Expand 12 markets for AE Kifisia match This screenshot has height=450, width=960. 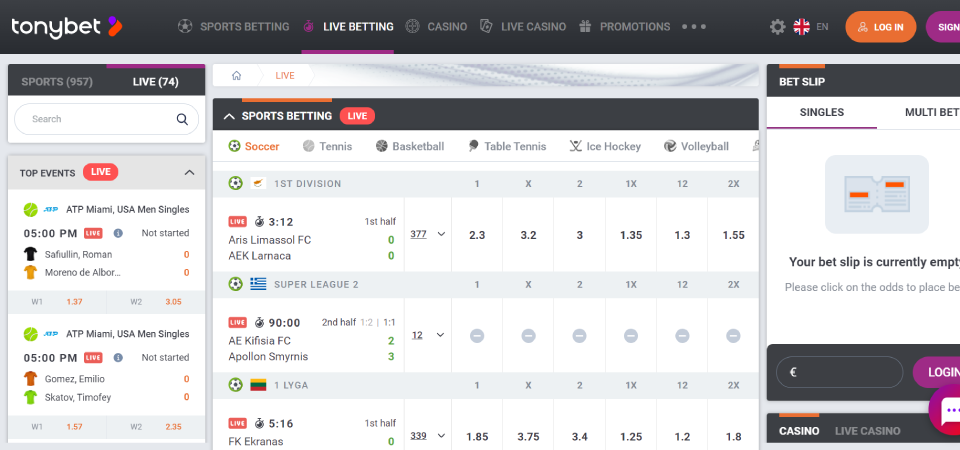coord(427,335)
